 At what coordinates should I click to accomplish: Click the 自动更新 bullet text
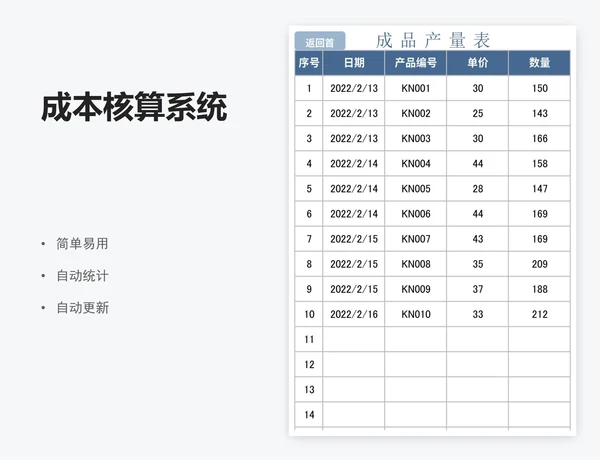(82, 308)
